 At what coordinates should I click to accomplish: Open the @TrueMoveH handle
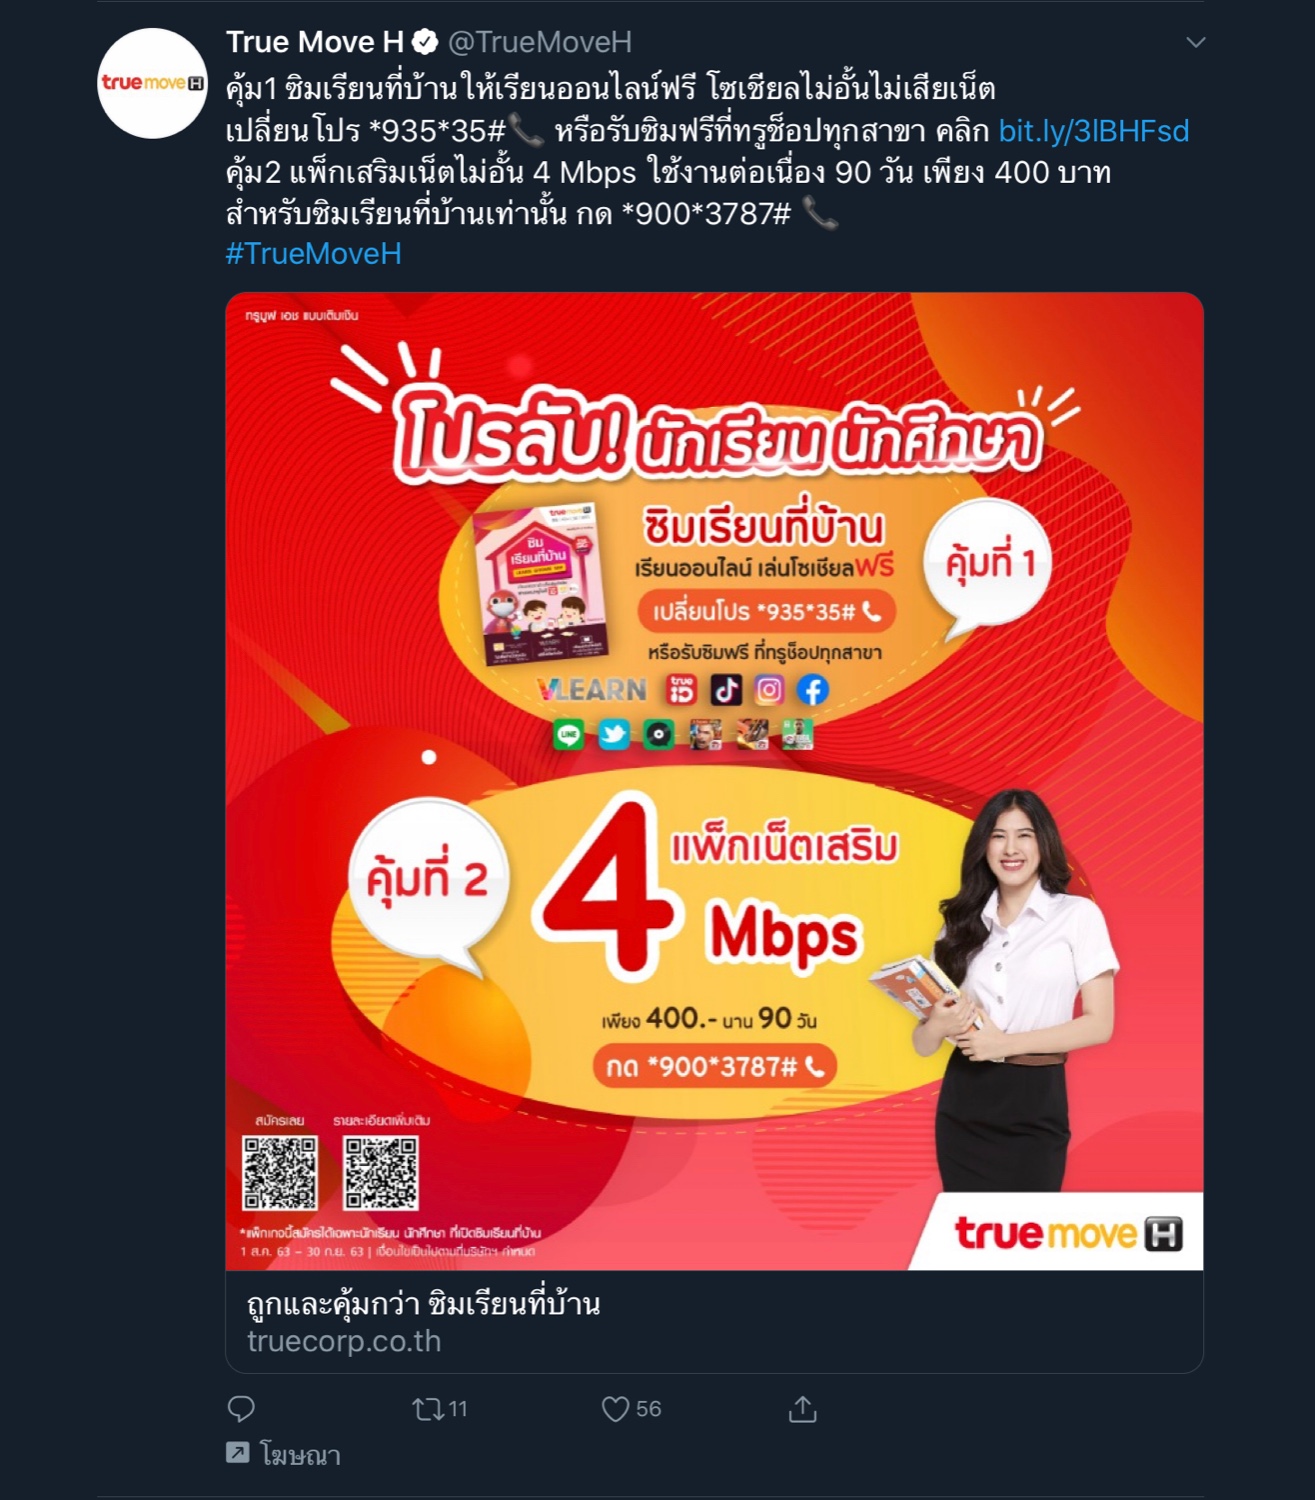point(540,42)
